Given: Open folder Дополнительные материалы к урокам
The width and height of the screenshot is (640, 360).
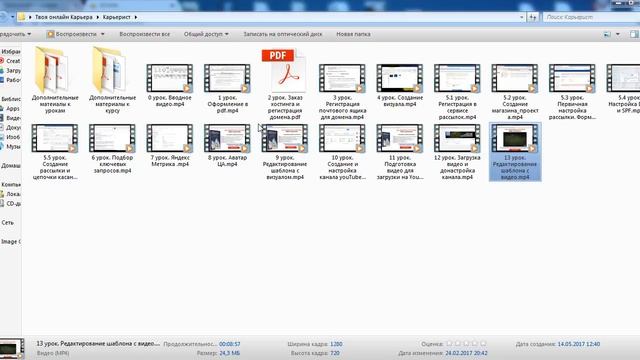Looking at the screenshot, I should click(55, 80).
